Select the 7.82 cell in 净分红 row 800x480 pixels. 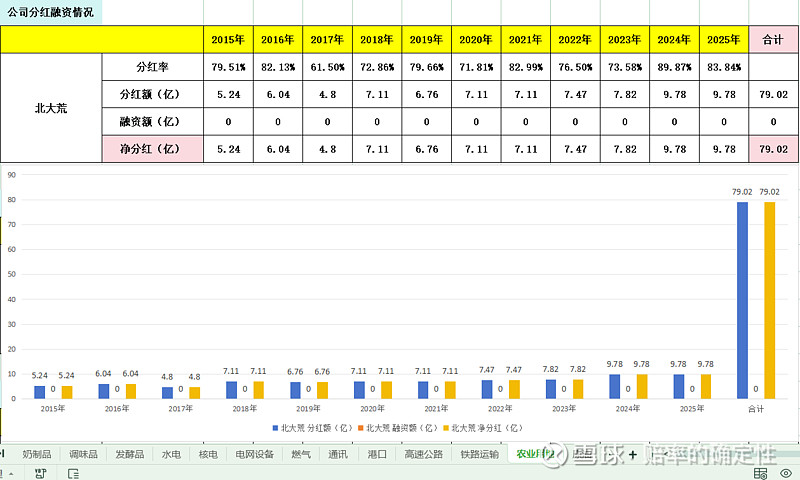624,149
